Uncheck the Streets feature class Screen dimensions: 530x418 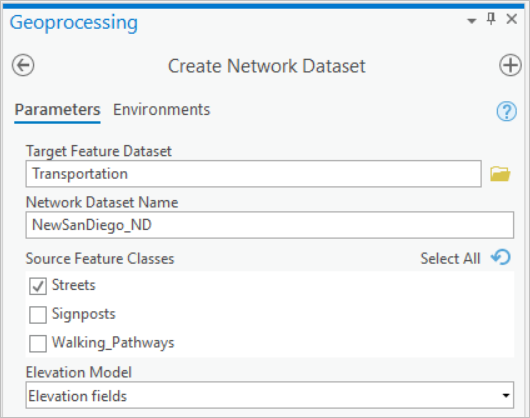(38, 286)
